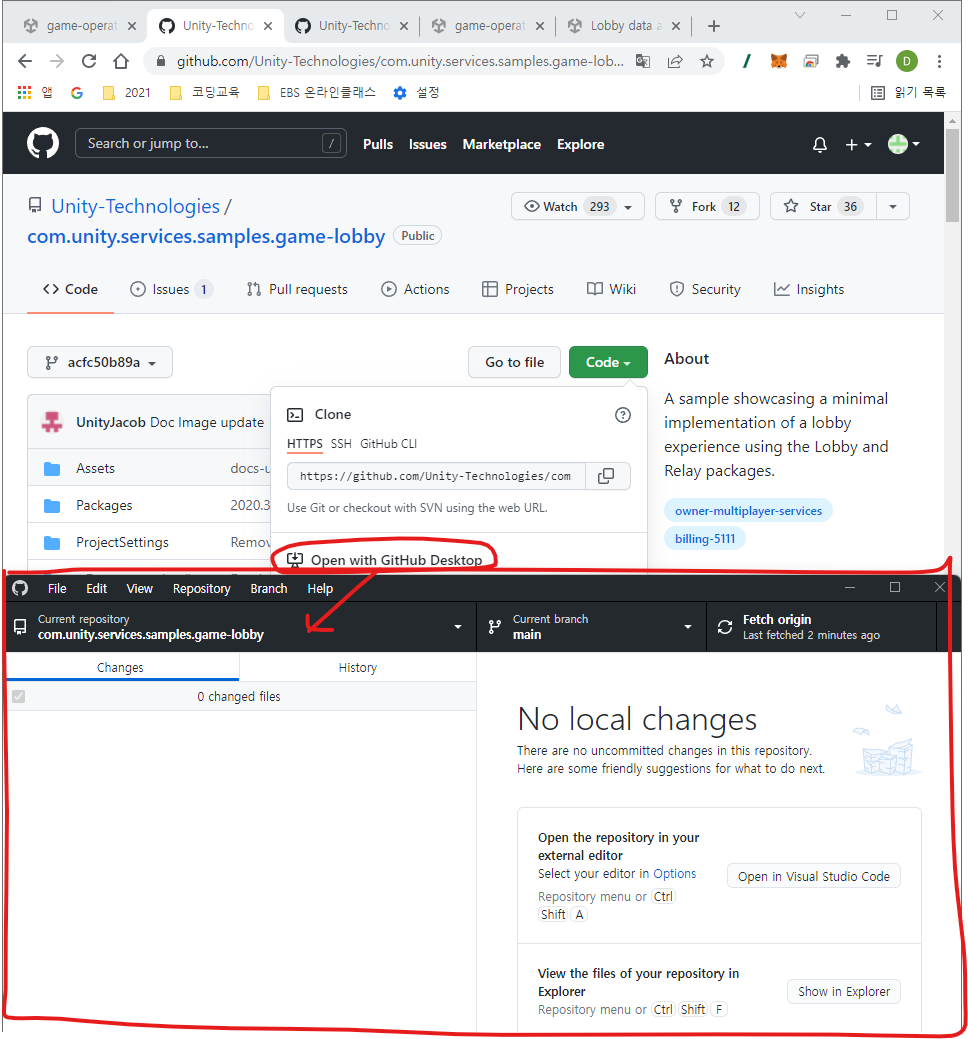The width and height of the screenshot is (968, 1039).
Task: Click the green slash extension icon
Action: click(x=747, y=61)
